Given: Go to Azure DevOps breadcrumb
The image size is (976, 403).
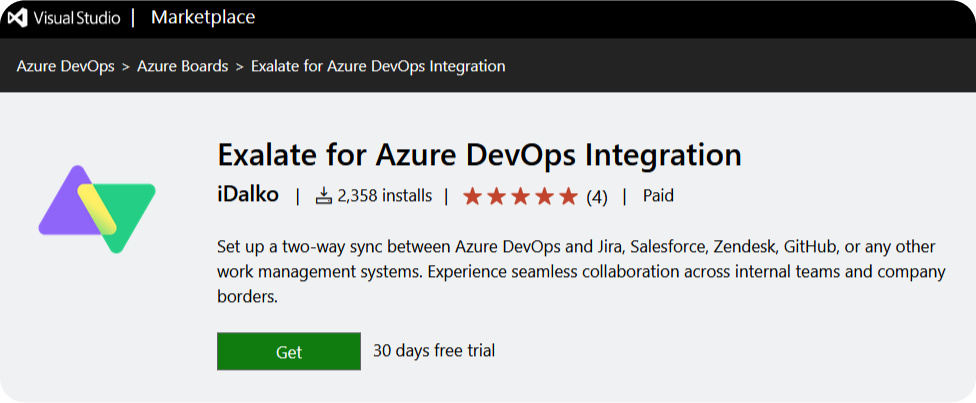Looking at the screenshot, I should click(x=65, y=66).
